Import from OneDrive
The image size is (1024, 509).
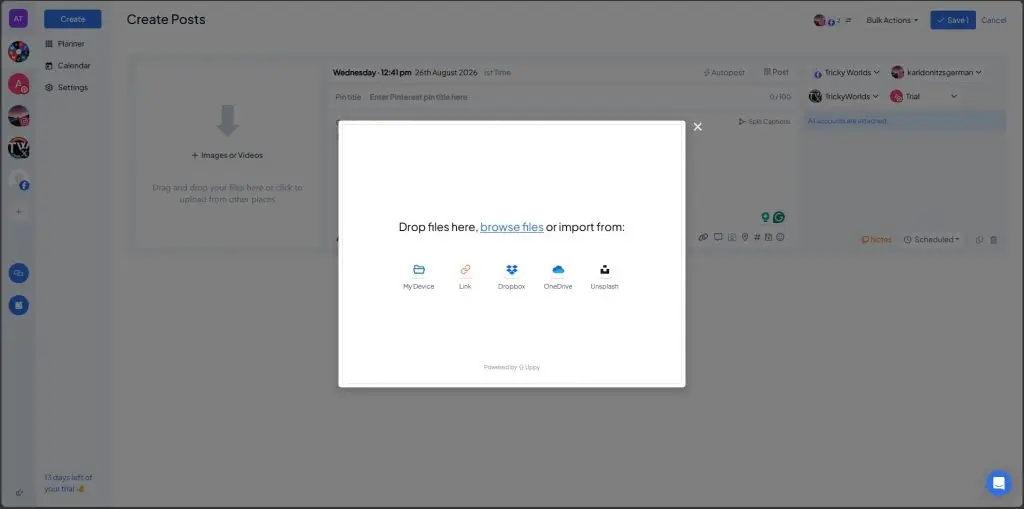pos(558,277)
